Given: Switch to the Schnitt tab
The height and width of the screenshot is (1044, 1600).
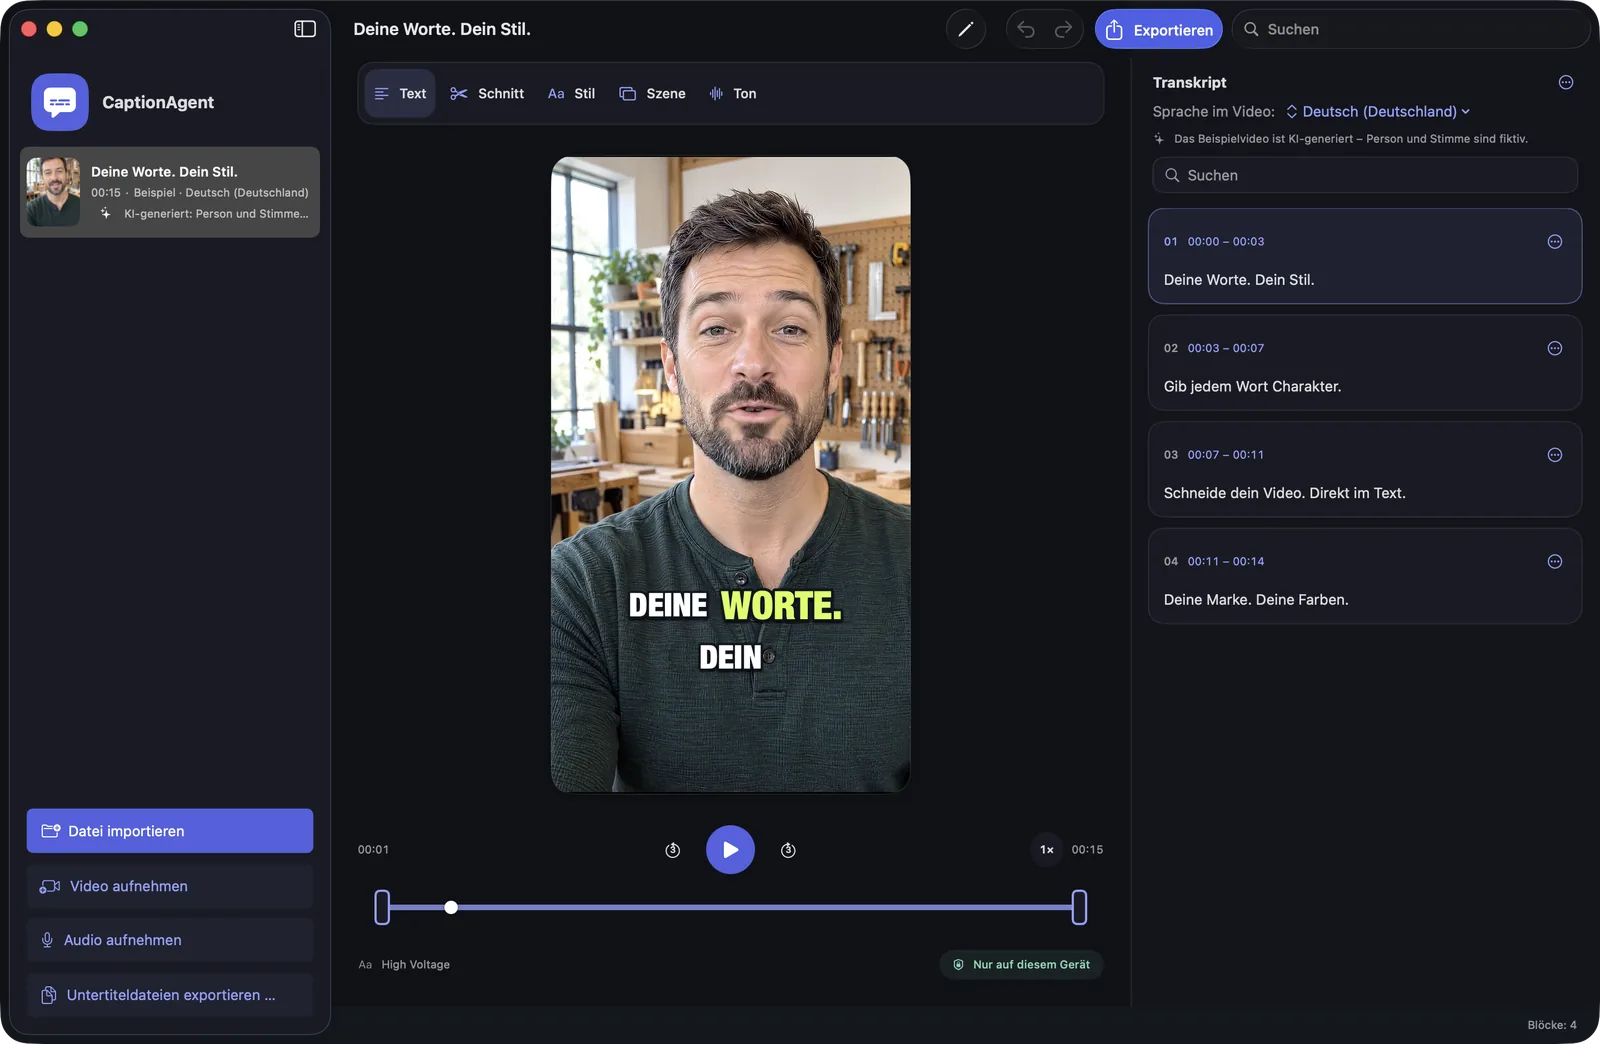Looking at the screenshot, I should (x=487, y=93).
